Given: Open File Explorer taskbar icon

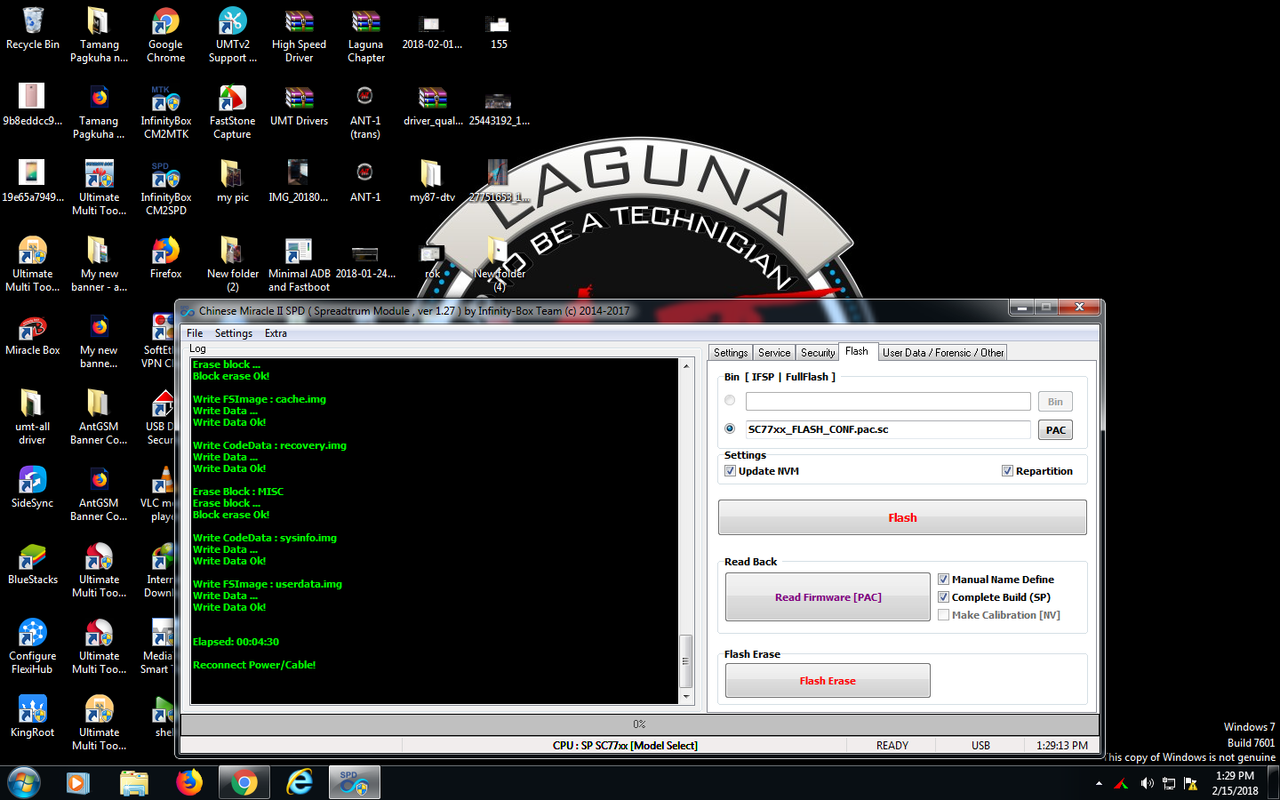Looking at the screenshot, I should click(x=133, y=781).
